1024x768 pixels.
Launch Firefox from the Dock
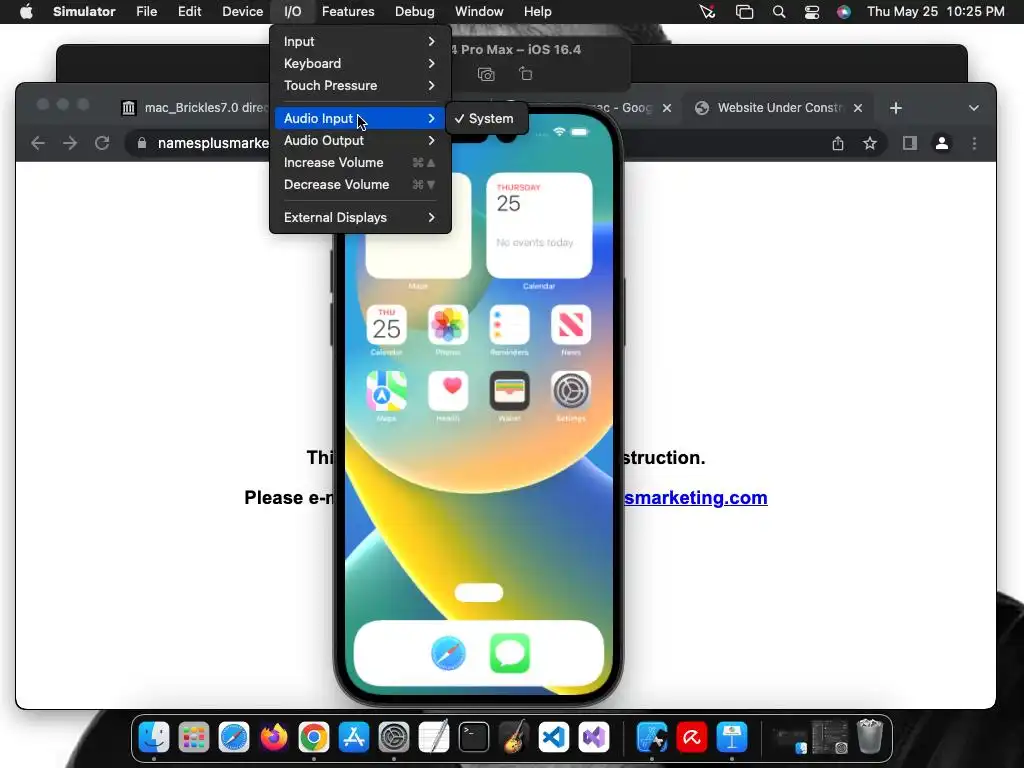[274, 738]
